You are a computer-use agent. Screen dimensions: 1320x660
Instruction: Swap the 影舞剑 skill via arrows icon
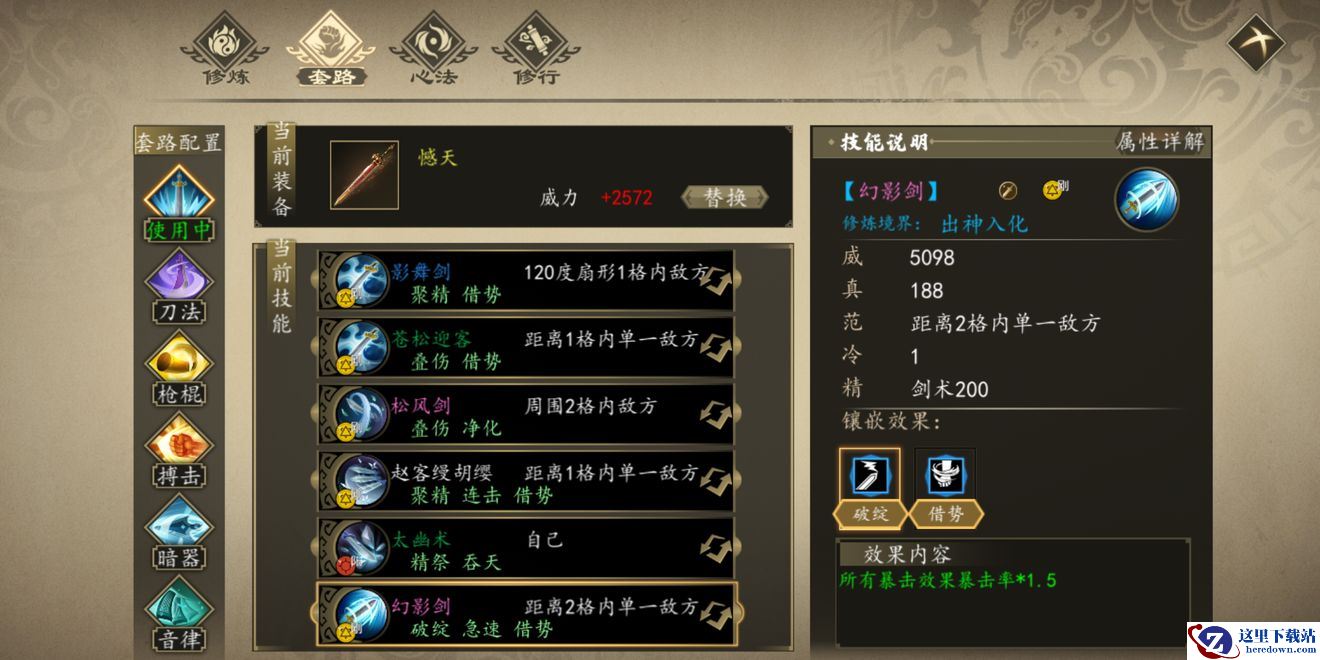tap(714, 281)
